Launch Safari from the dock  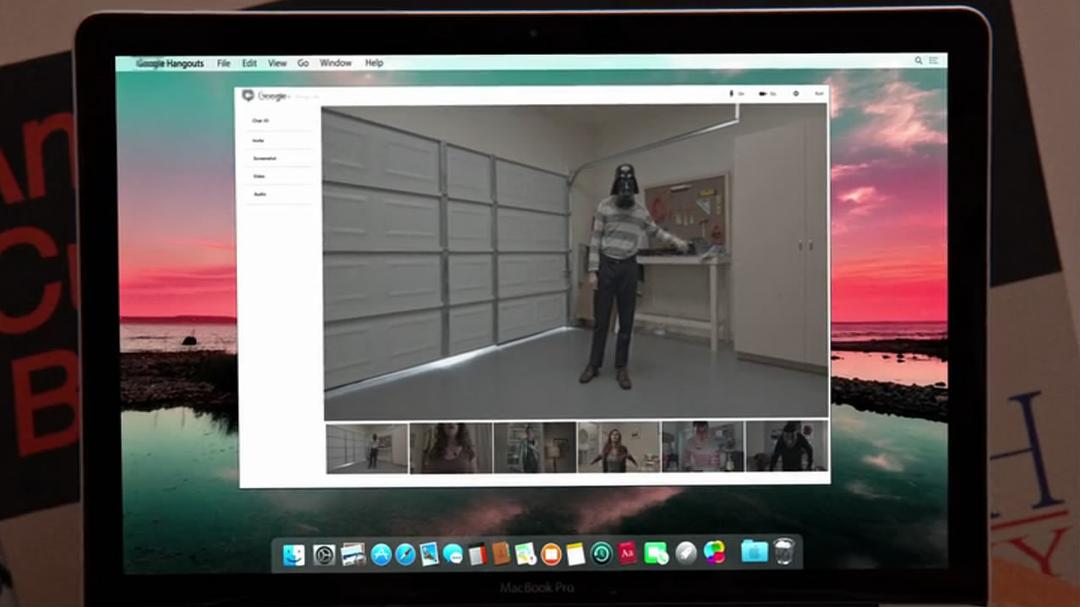click(405, 554)
